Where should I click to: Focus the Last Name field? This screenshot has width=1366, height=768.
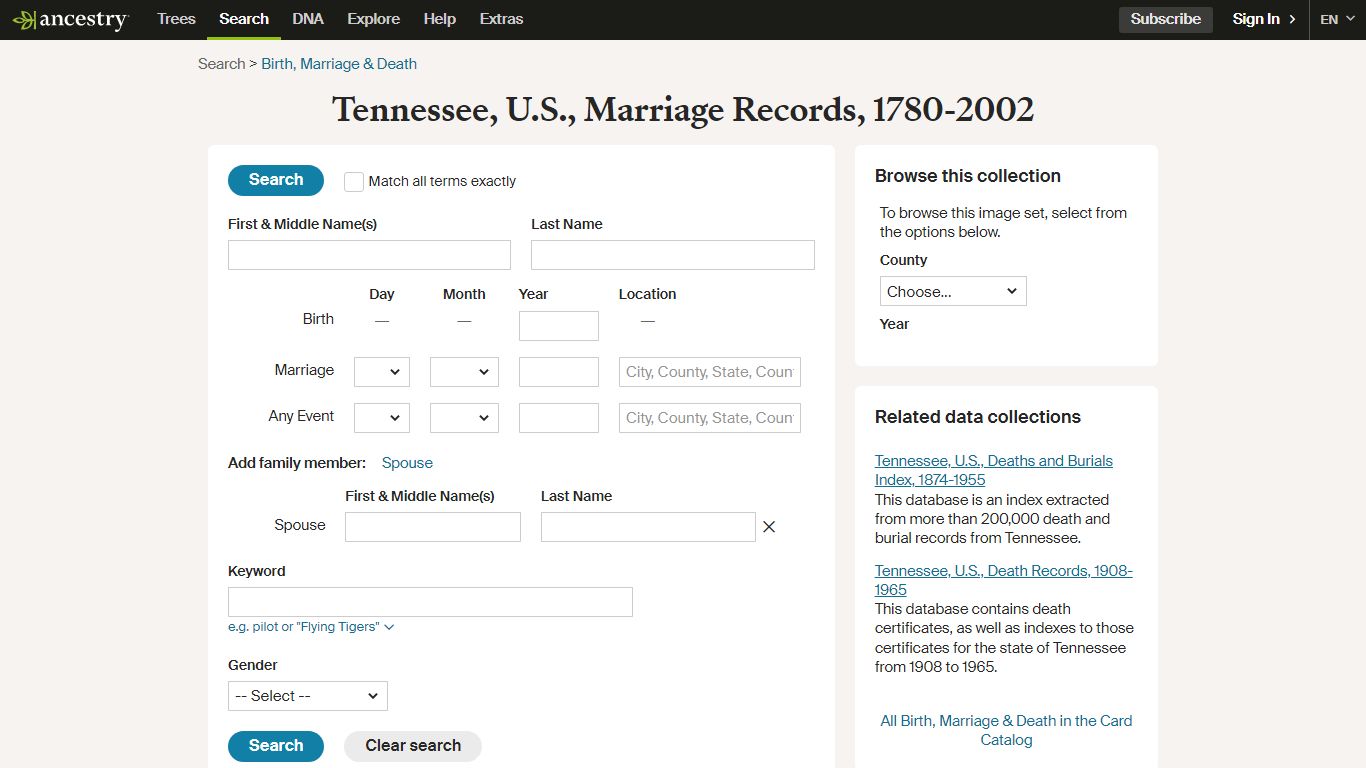673,255
